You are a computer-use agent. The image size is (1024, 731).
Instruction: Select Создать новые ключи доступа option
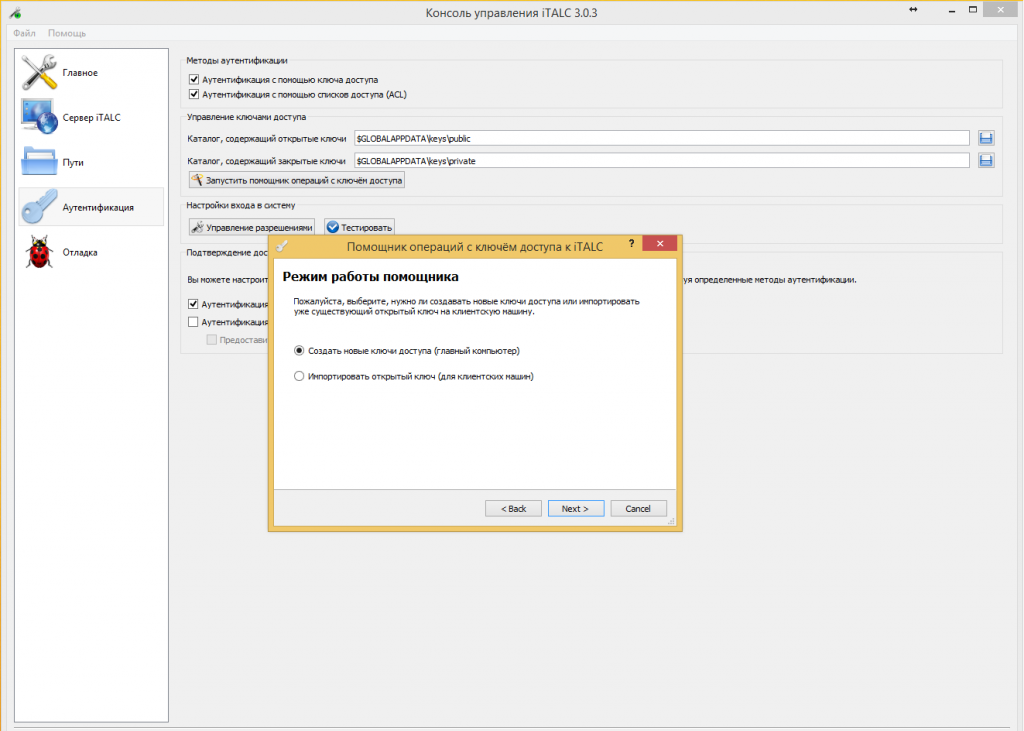click(407, 351)
